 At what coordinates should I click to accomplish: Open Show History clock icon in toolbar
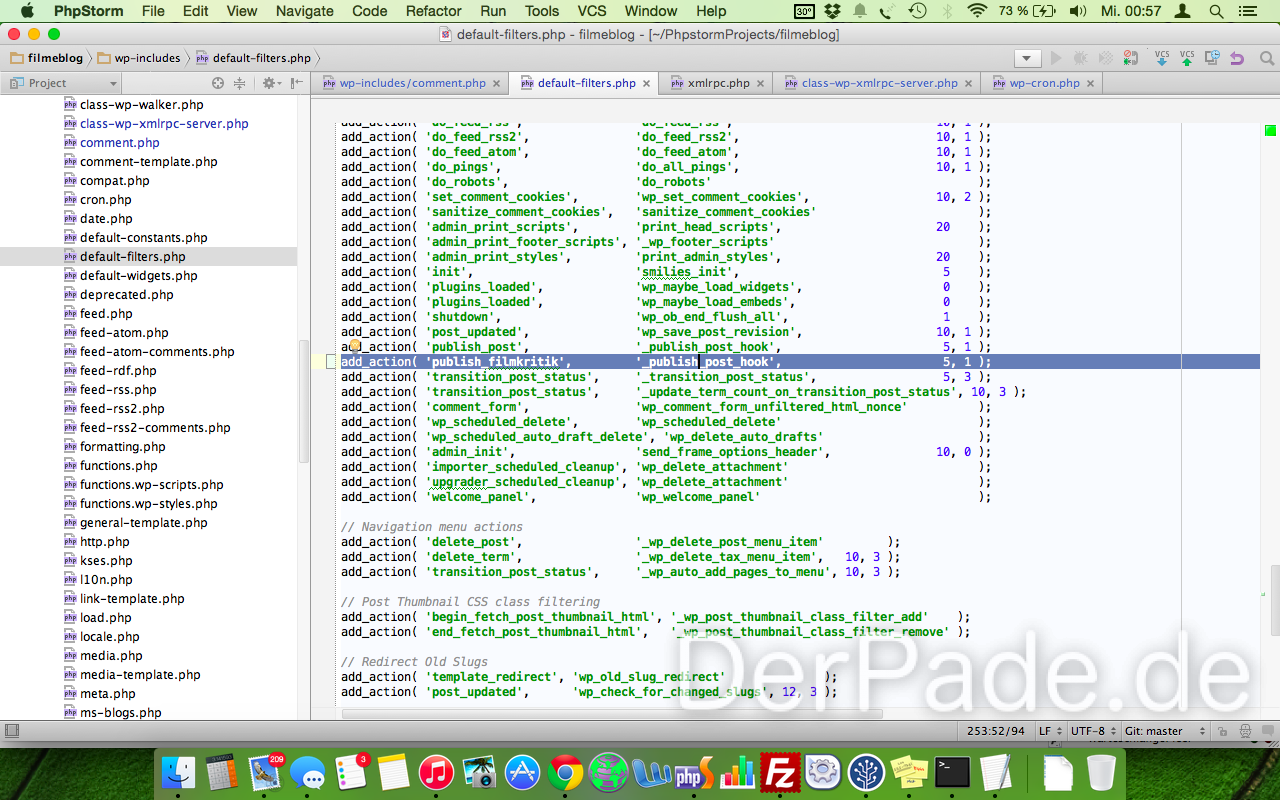click(x=1212, y=58)
